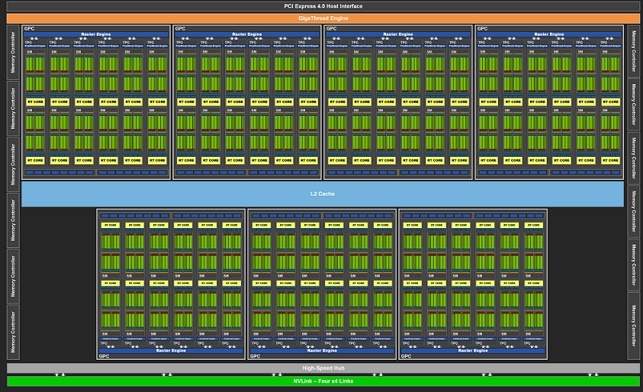Viewport: 643px width, 392px height.
Task: Select the Raster Engine bar in the second top-row GPC
Action: tap(247, 34)
